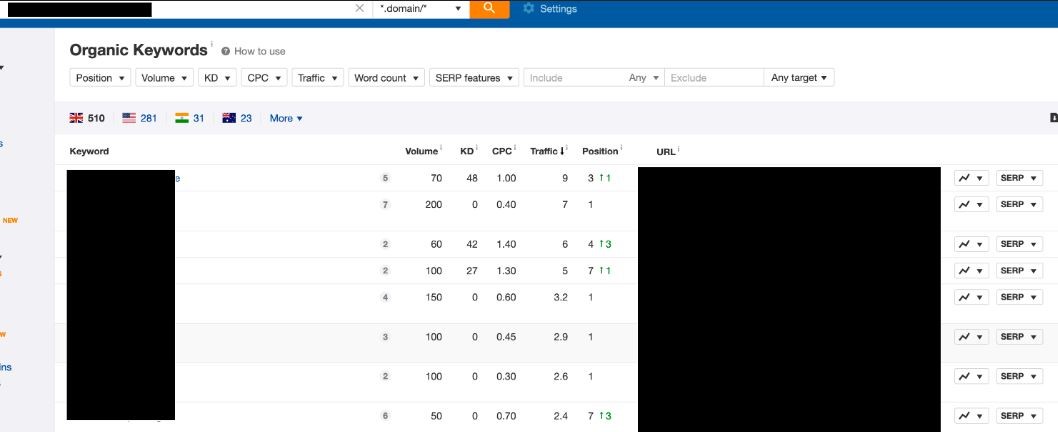The height and width of the screenshot is (432, 1058).
Task: Sort table by Volume column header
Action: (421, 151)
